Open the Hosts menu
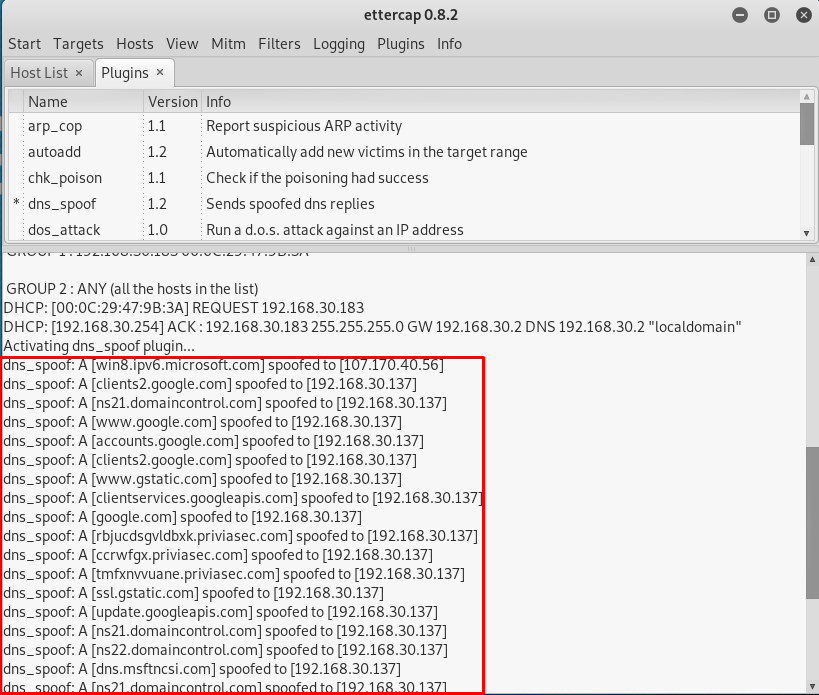The image size is (819, 695). [x=135, y=44]
